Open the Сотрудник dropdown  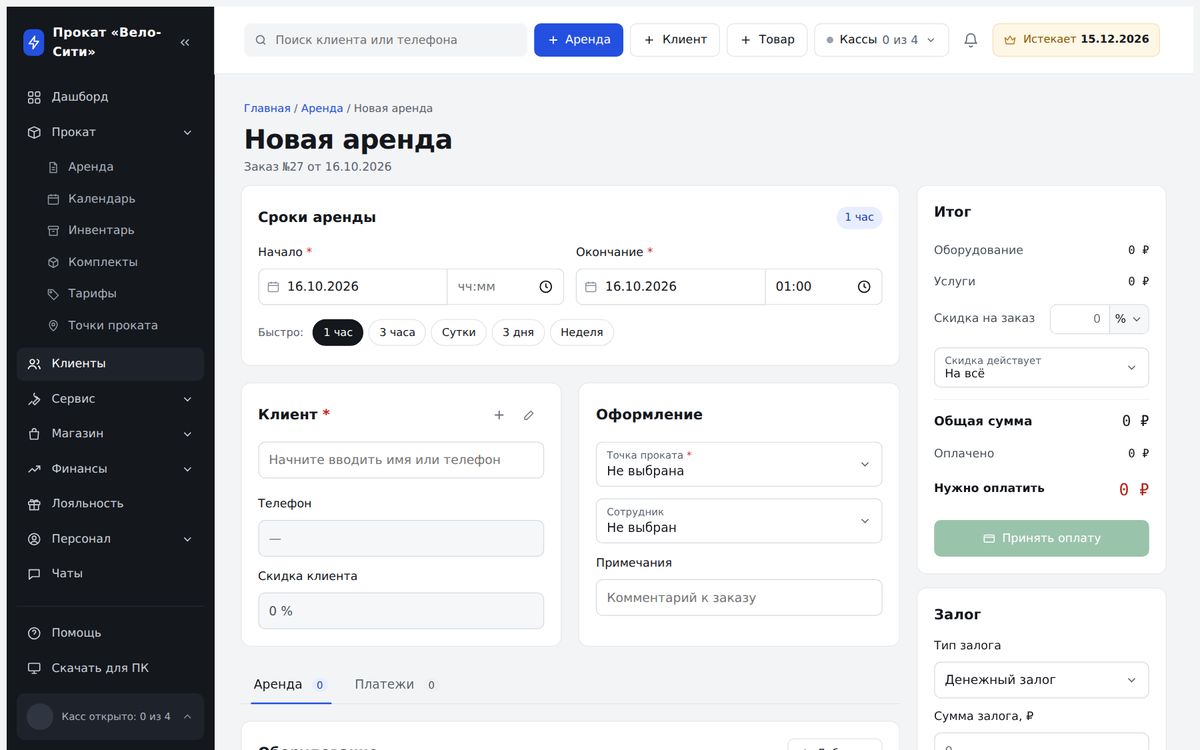tap(739, 521)
